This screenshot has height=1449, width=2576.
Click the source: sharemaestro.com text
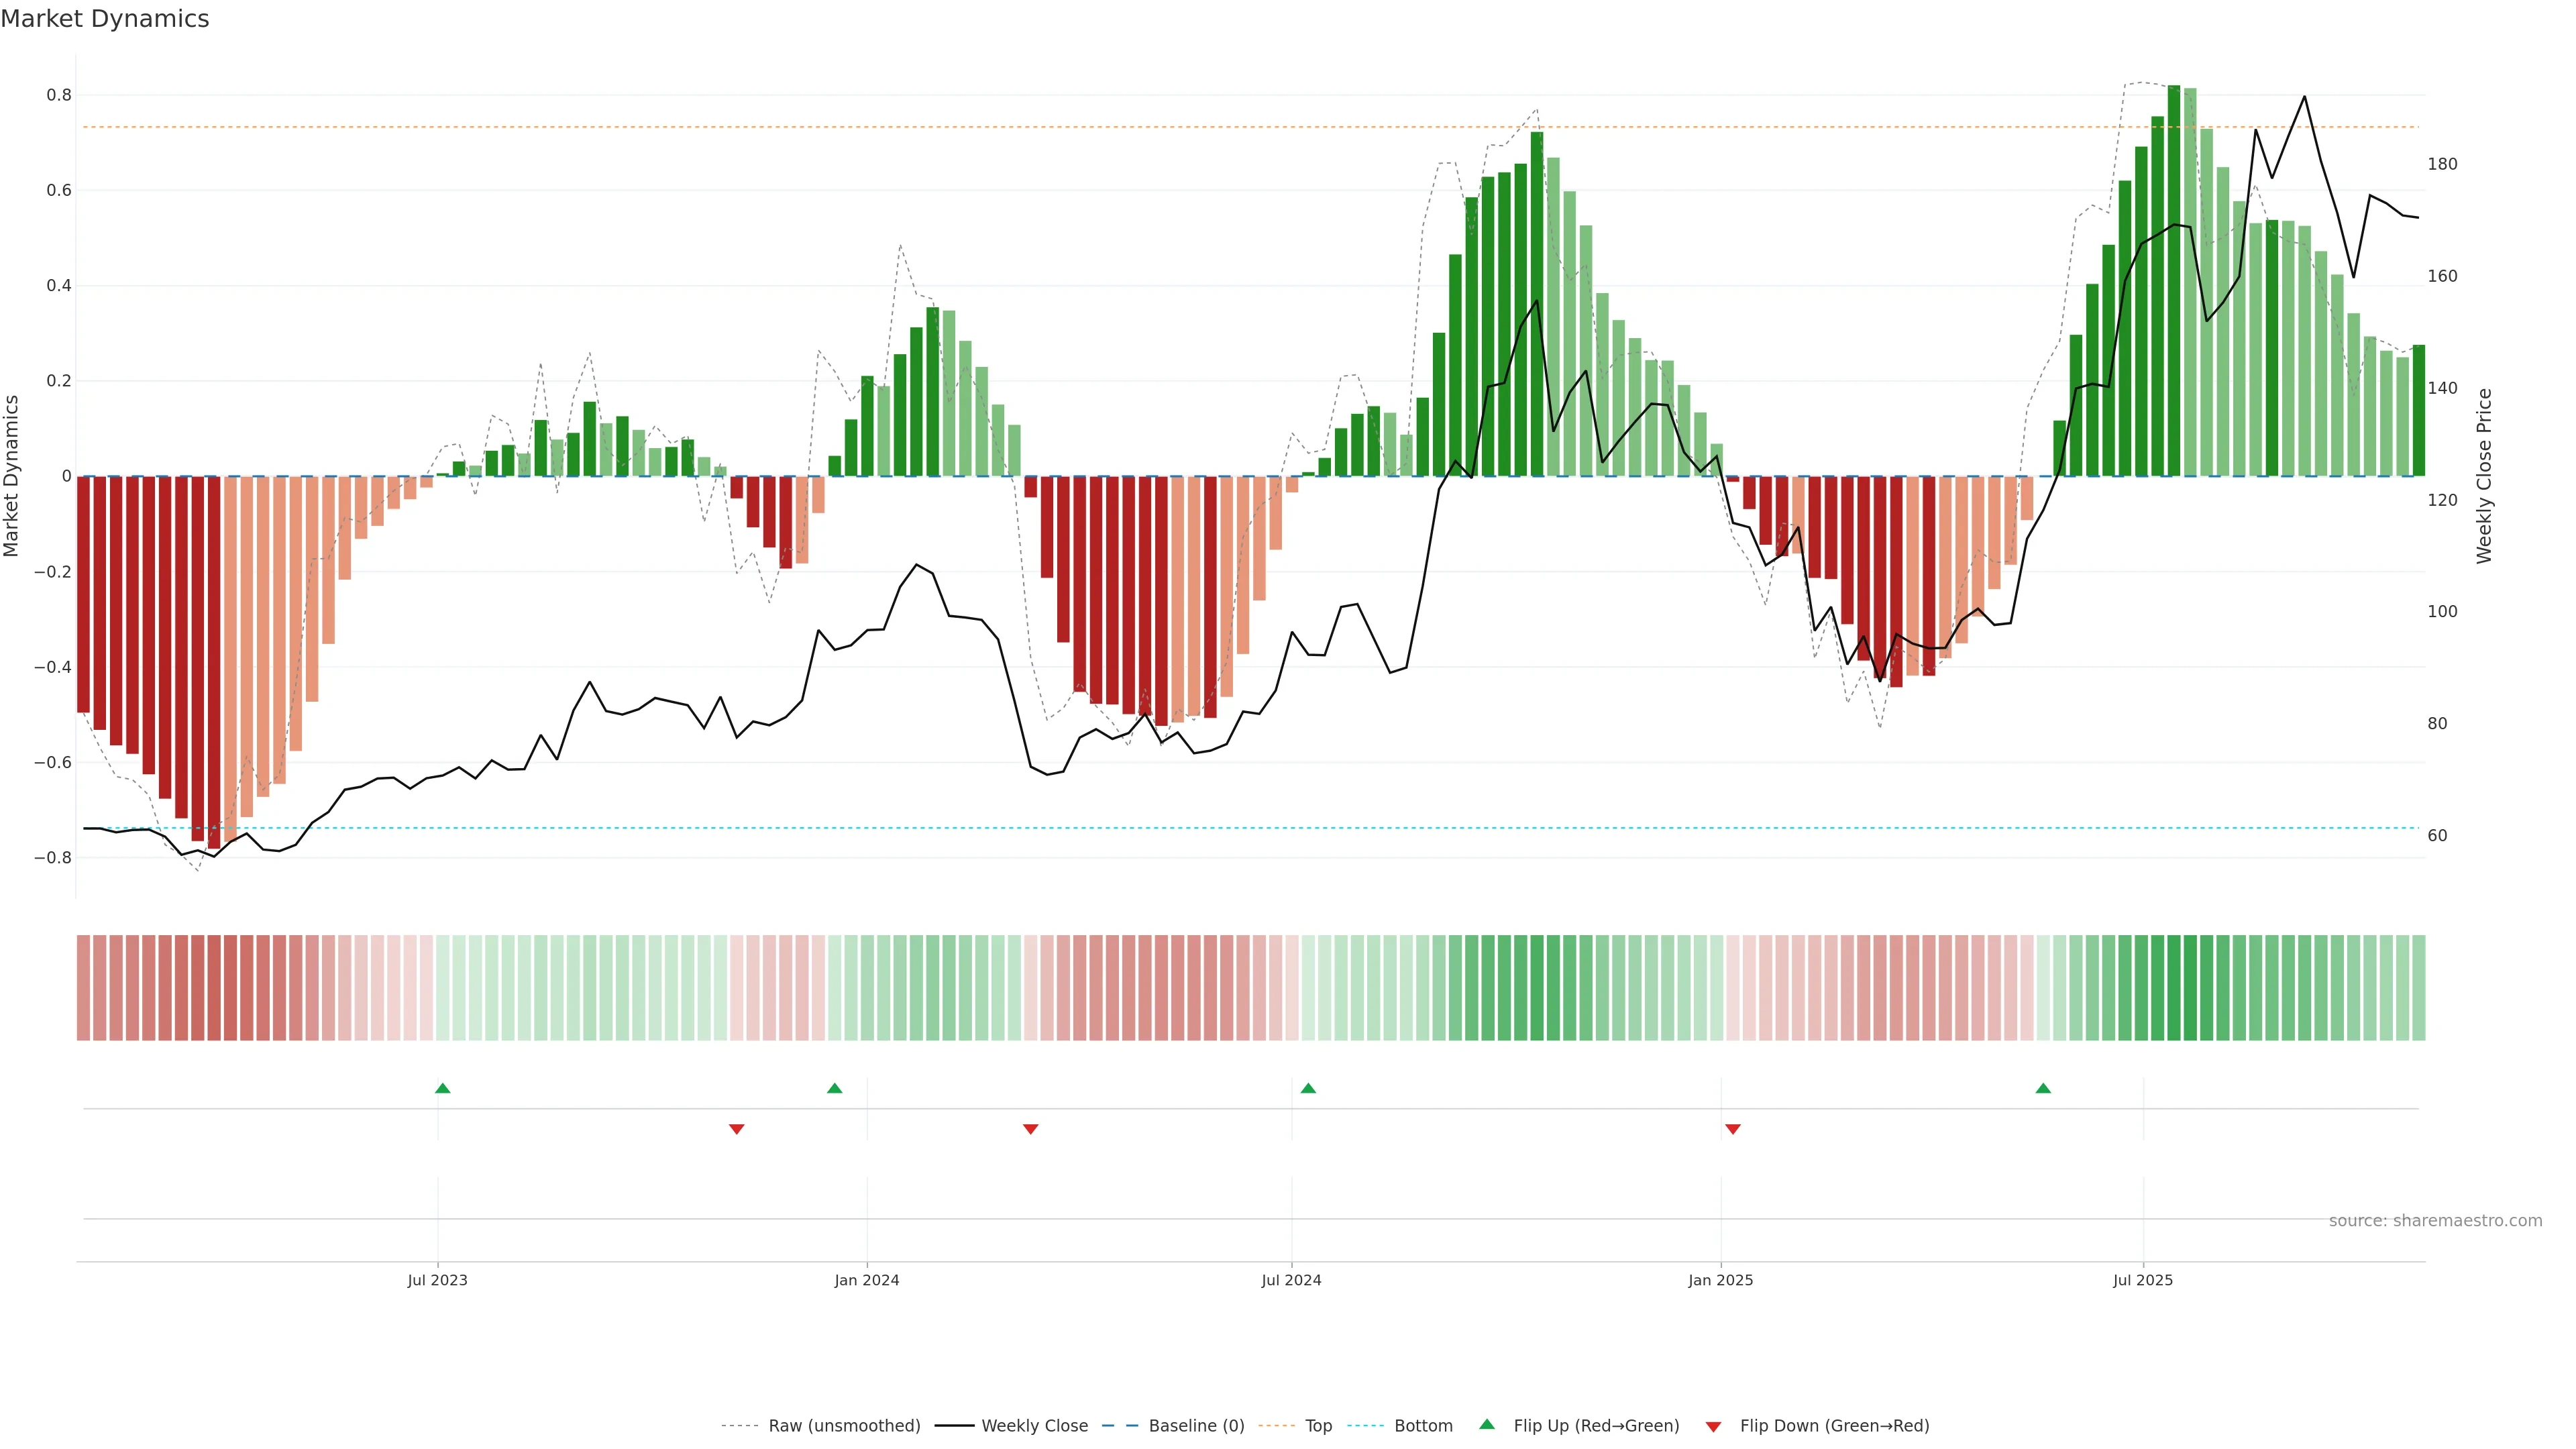tap(2435, 1221)
